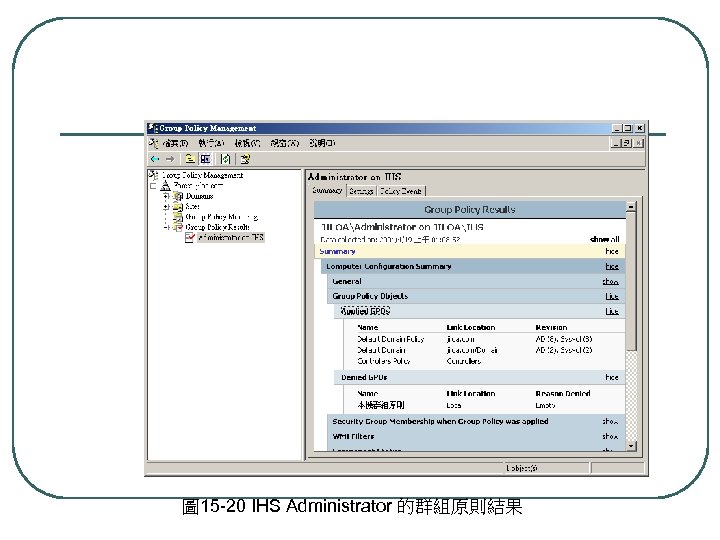
Task: Click the Sites folder icon
Action: click(178, 207)
